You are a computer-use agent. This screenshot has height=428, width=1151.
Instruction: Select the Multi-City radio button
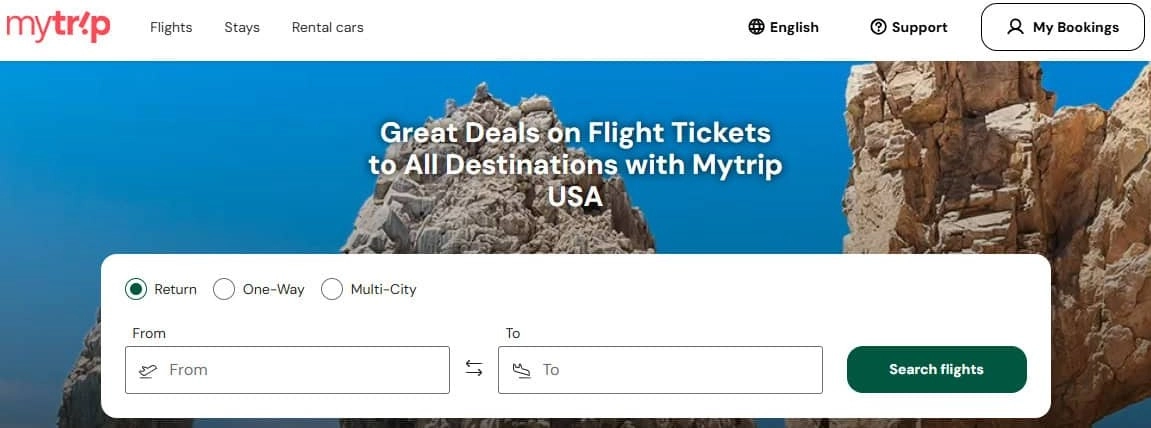(332, 289)
